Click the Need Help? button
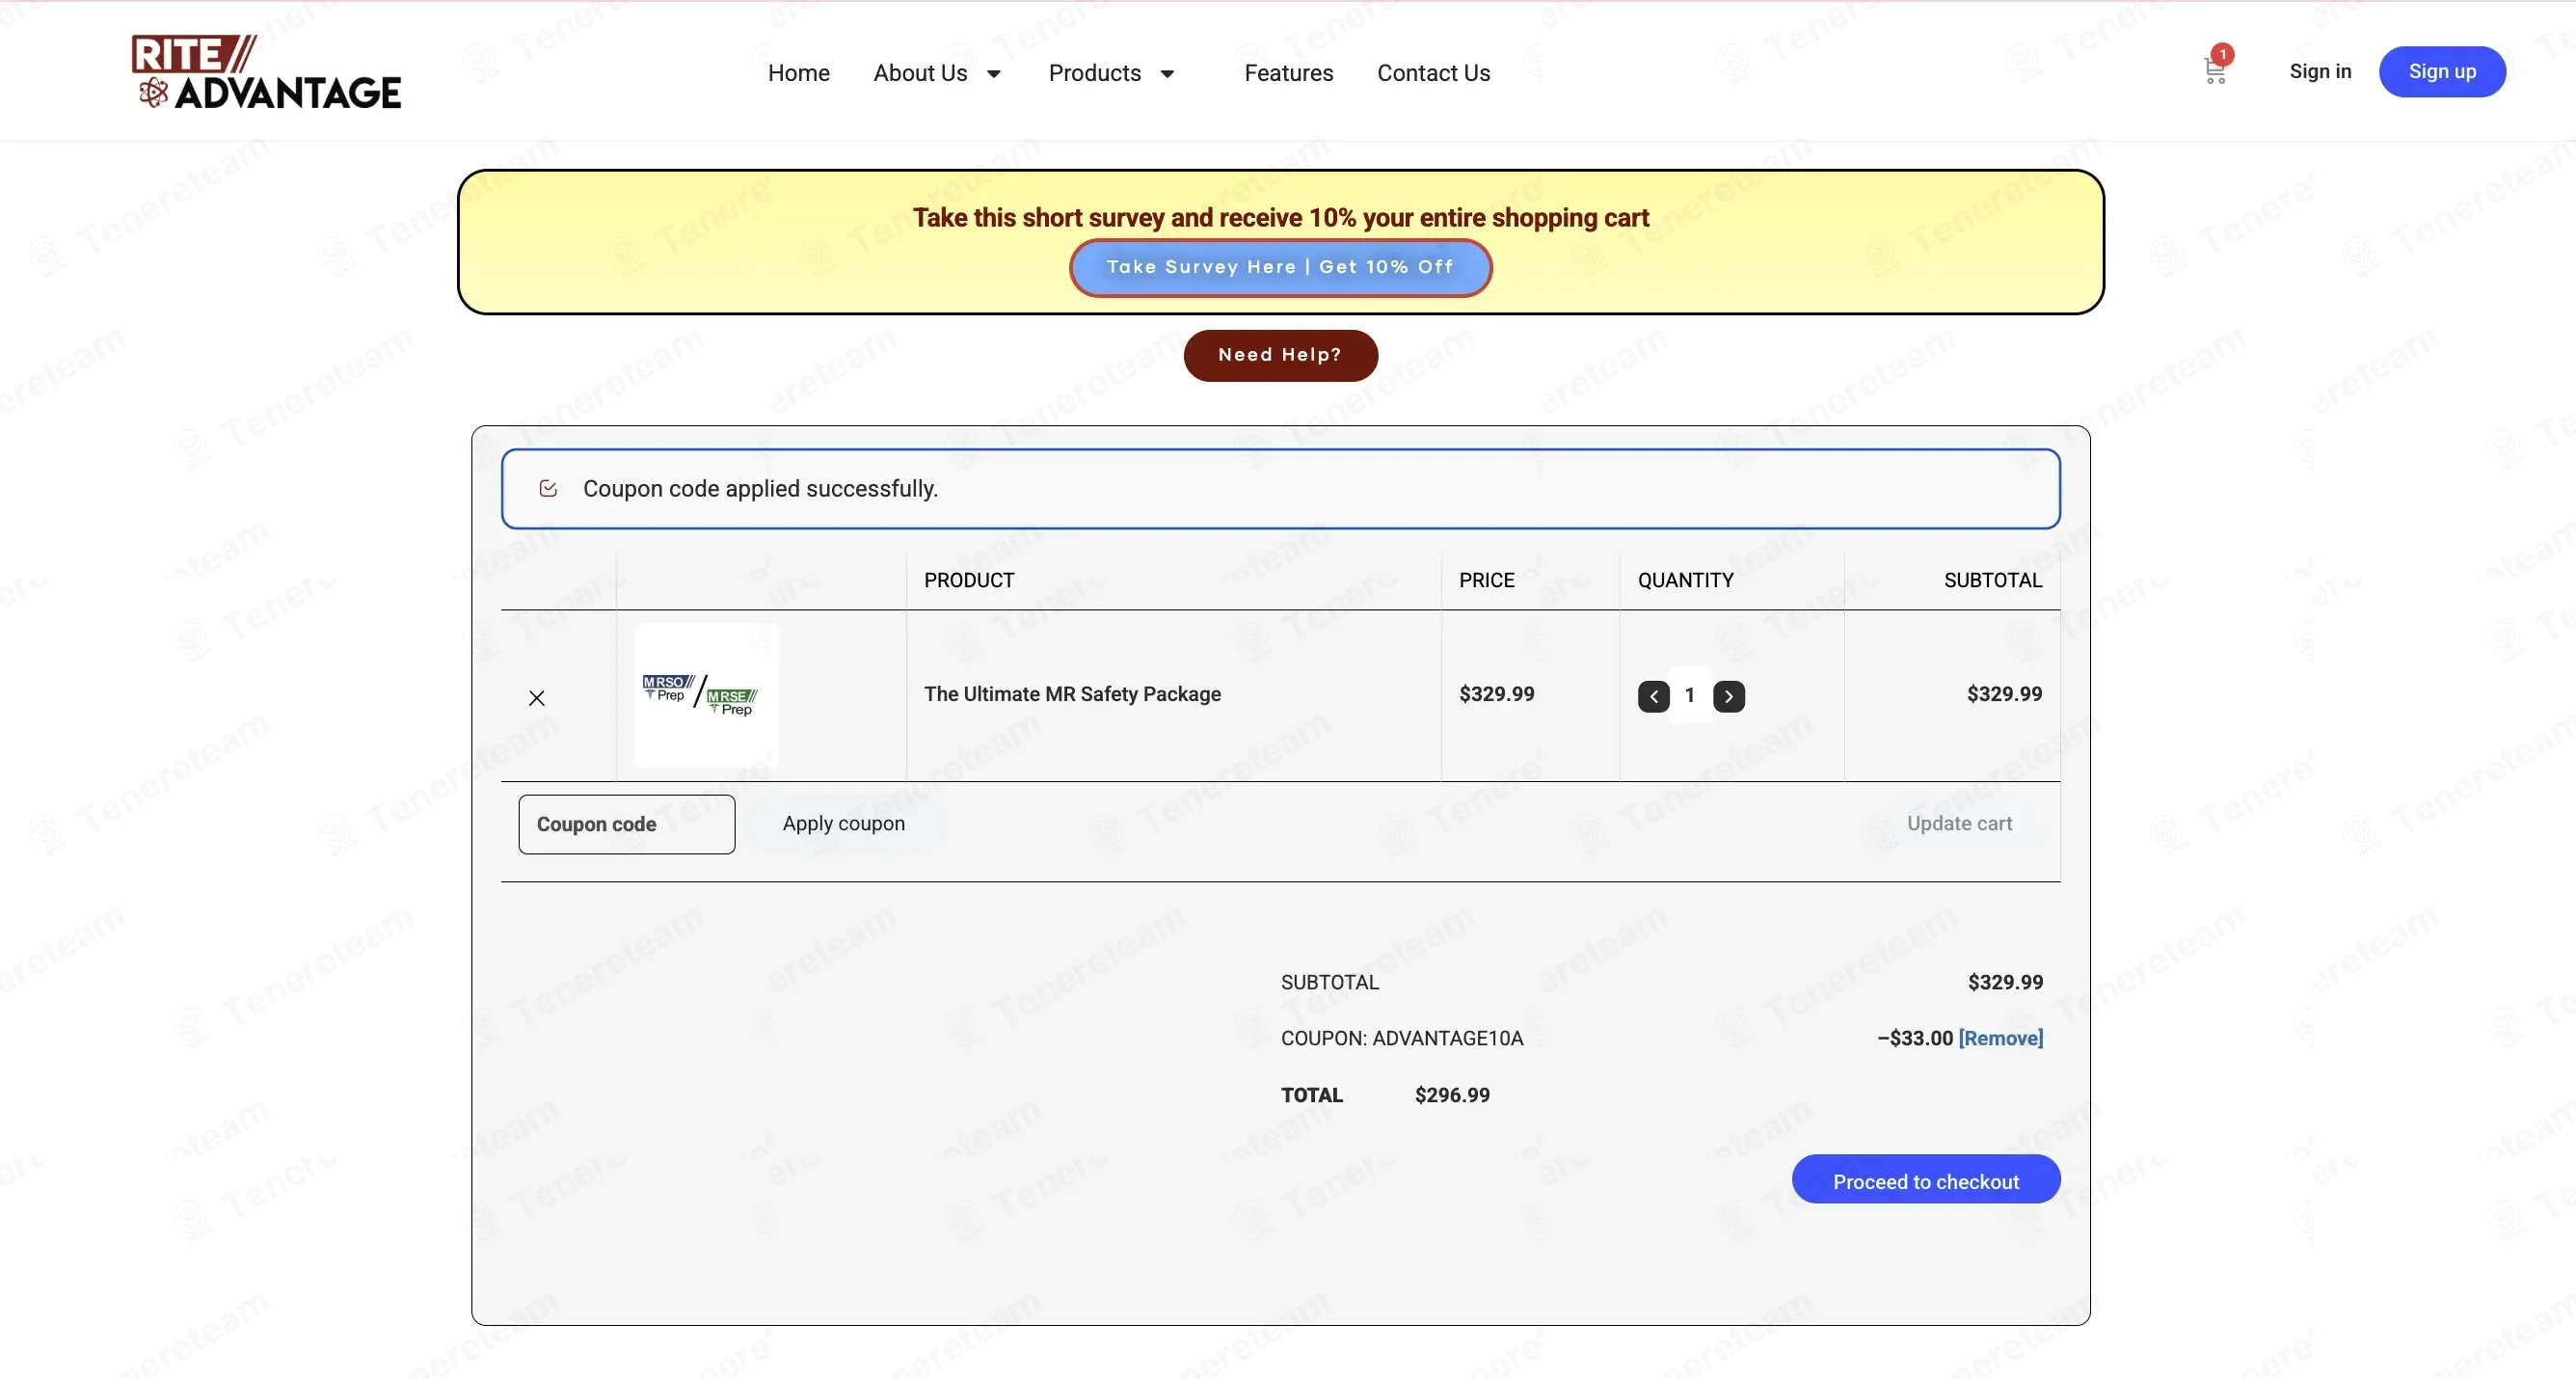The image size is (2576, 1379). pos(1281,355)
